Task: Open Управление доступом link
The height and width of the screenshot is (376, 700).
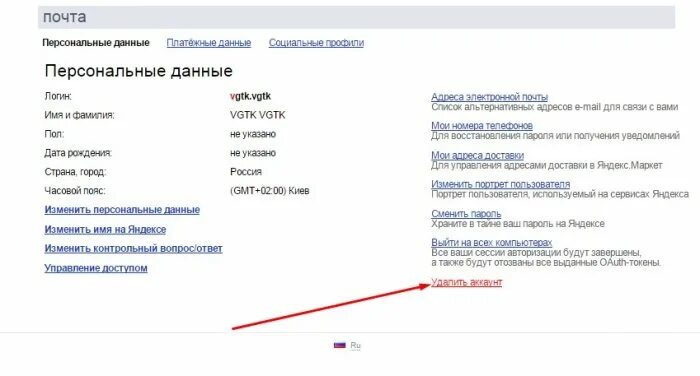Action: tap(96, 268)
